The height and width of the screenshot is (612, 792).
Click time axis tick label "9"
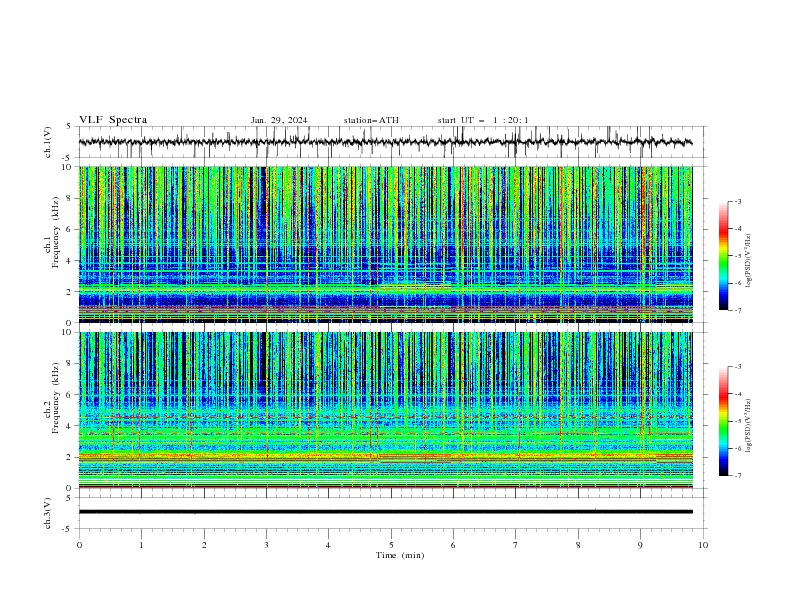640,545
